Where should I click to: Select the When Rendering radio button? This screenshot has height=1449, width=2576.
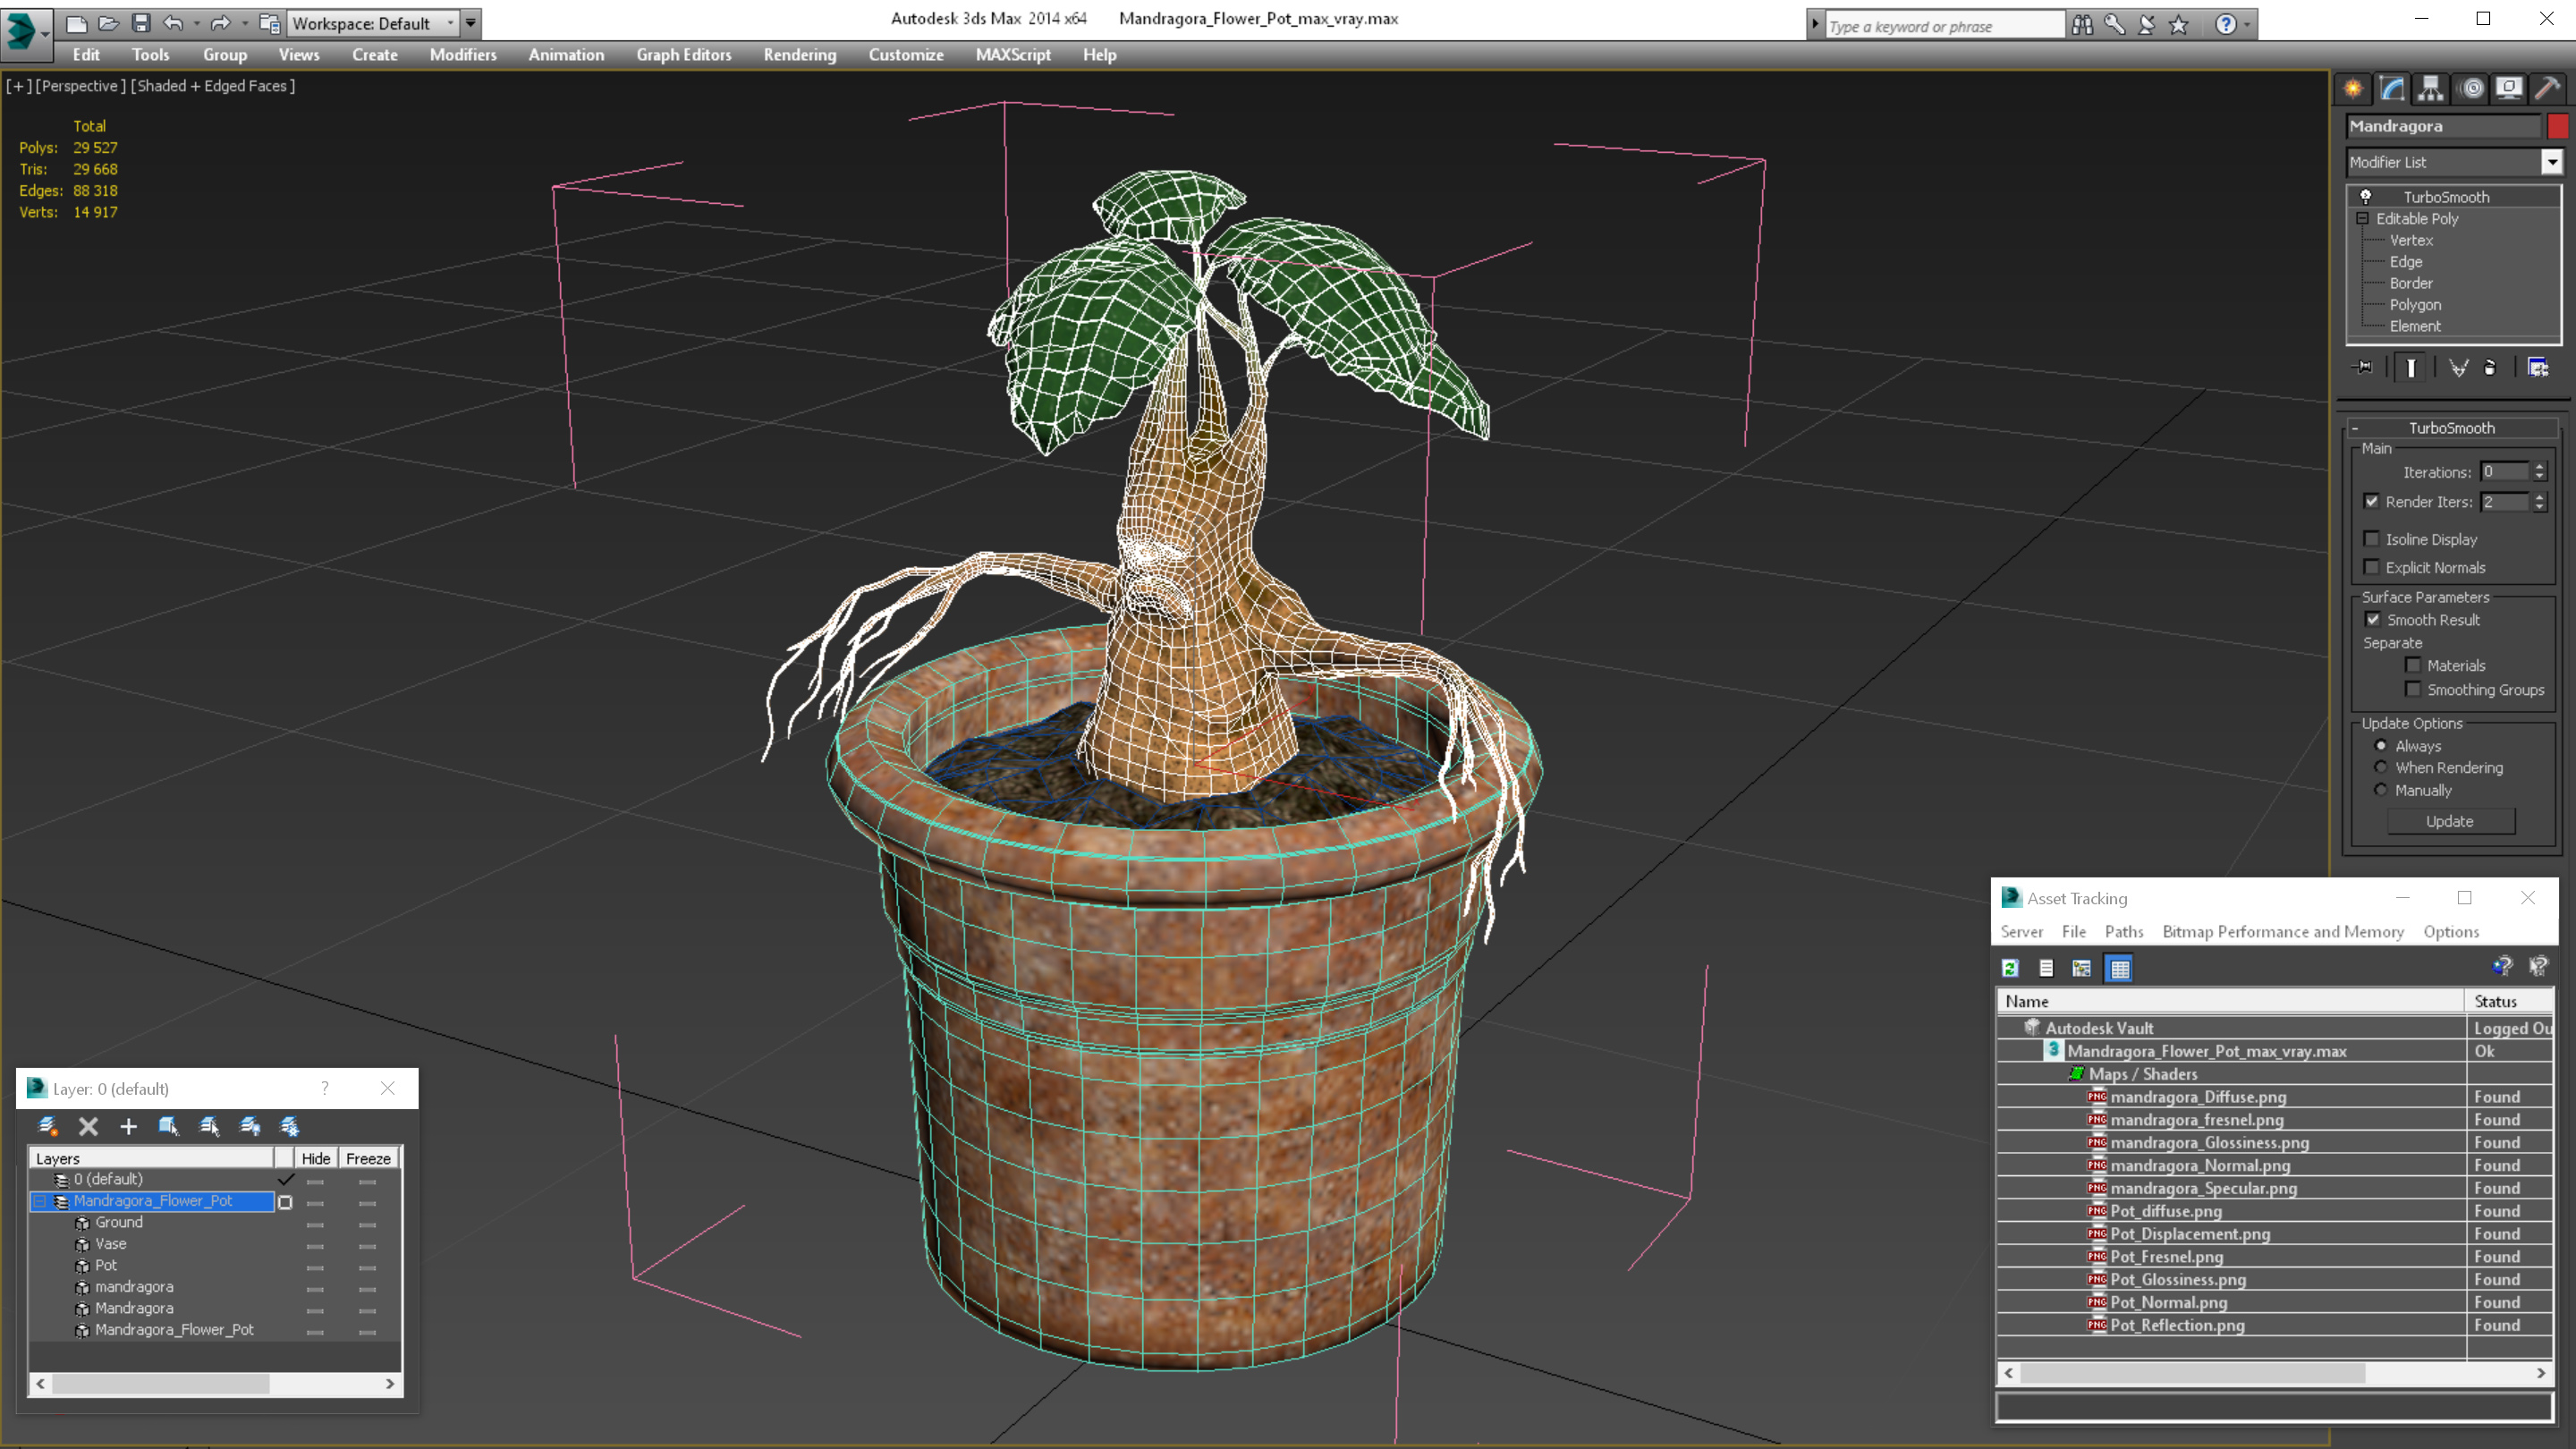coord(2381,767)
